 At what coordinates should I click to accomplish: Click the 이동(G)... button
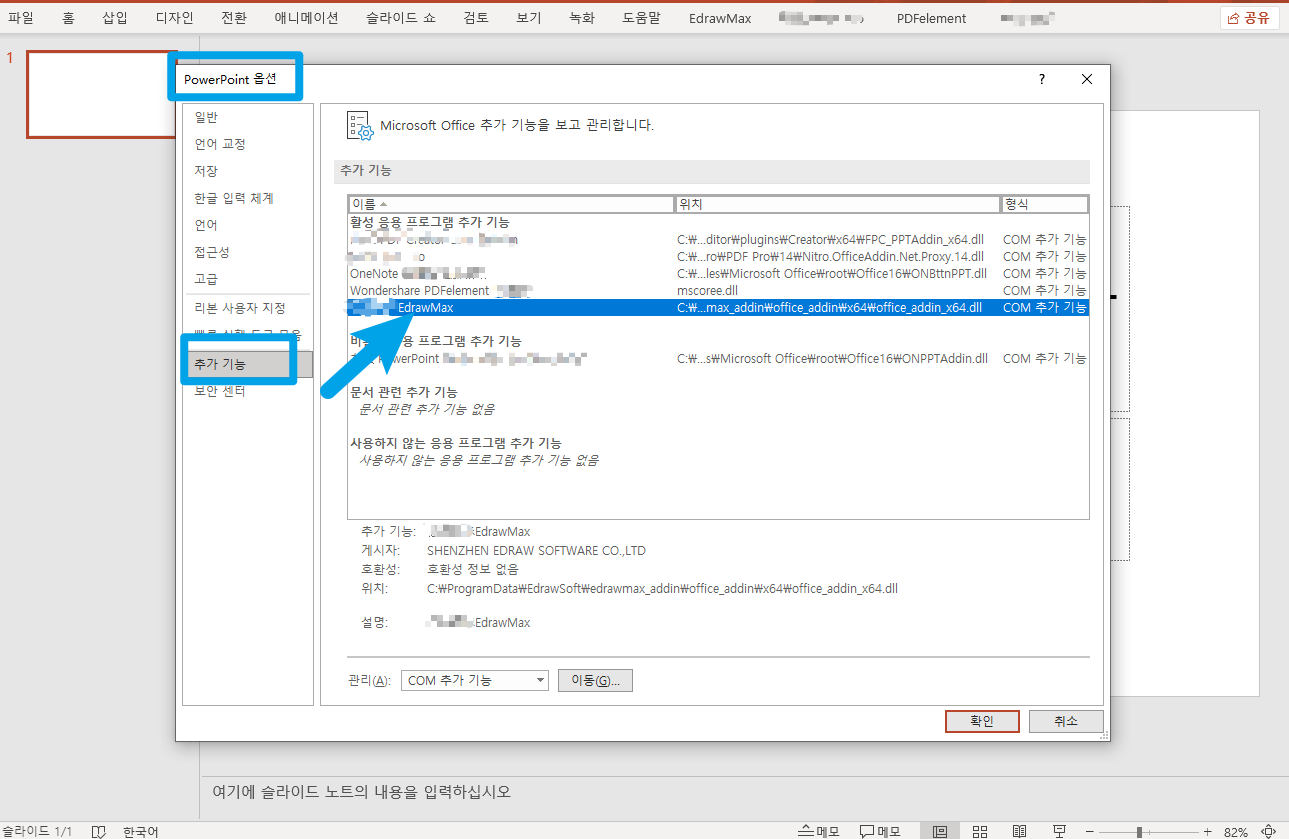tap(595, 680)
